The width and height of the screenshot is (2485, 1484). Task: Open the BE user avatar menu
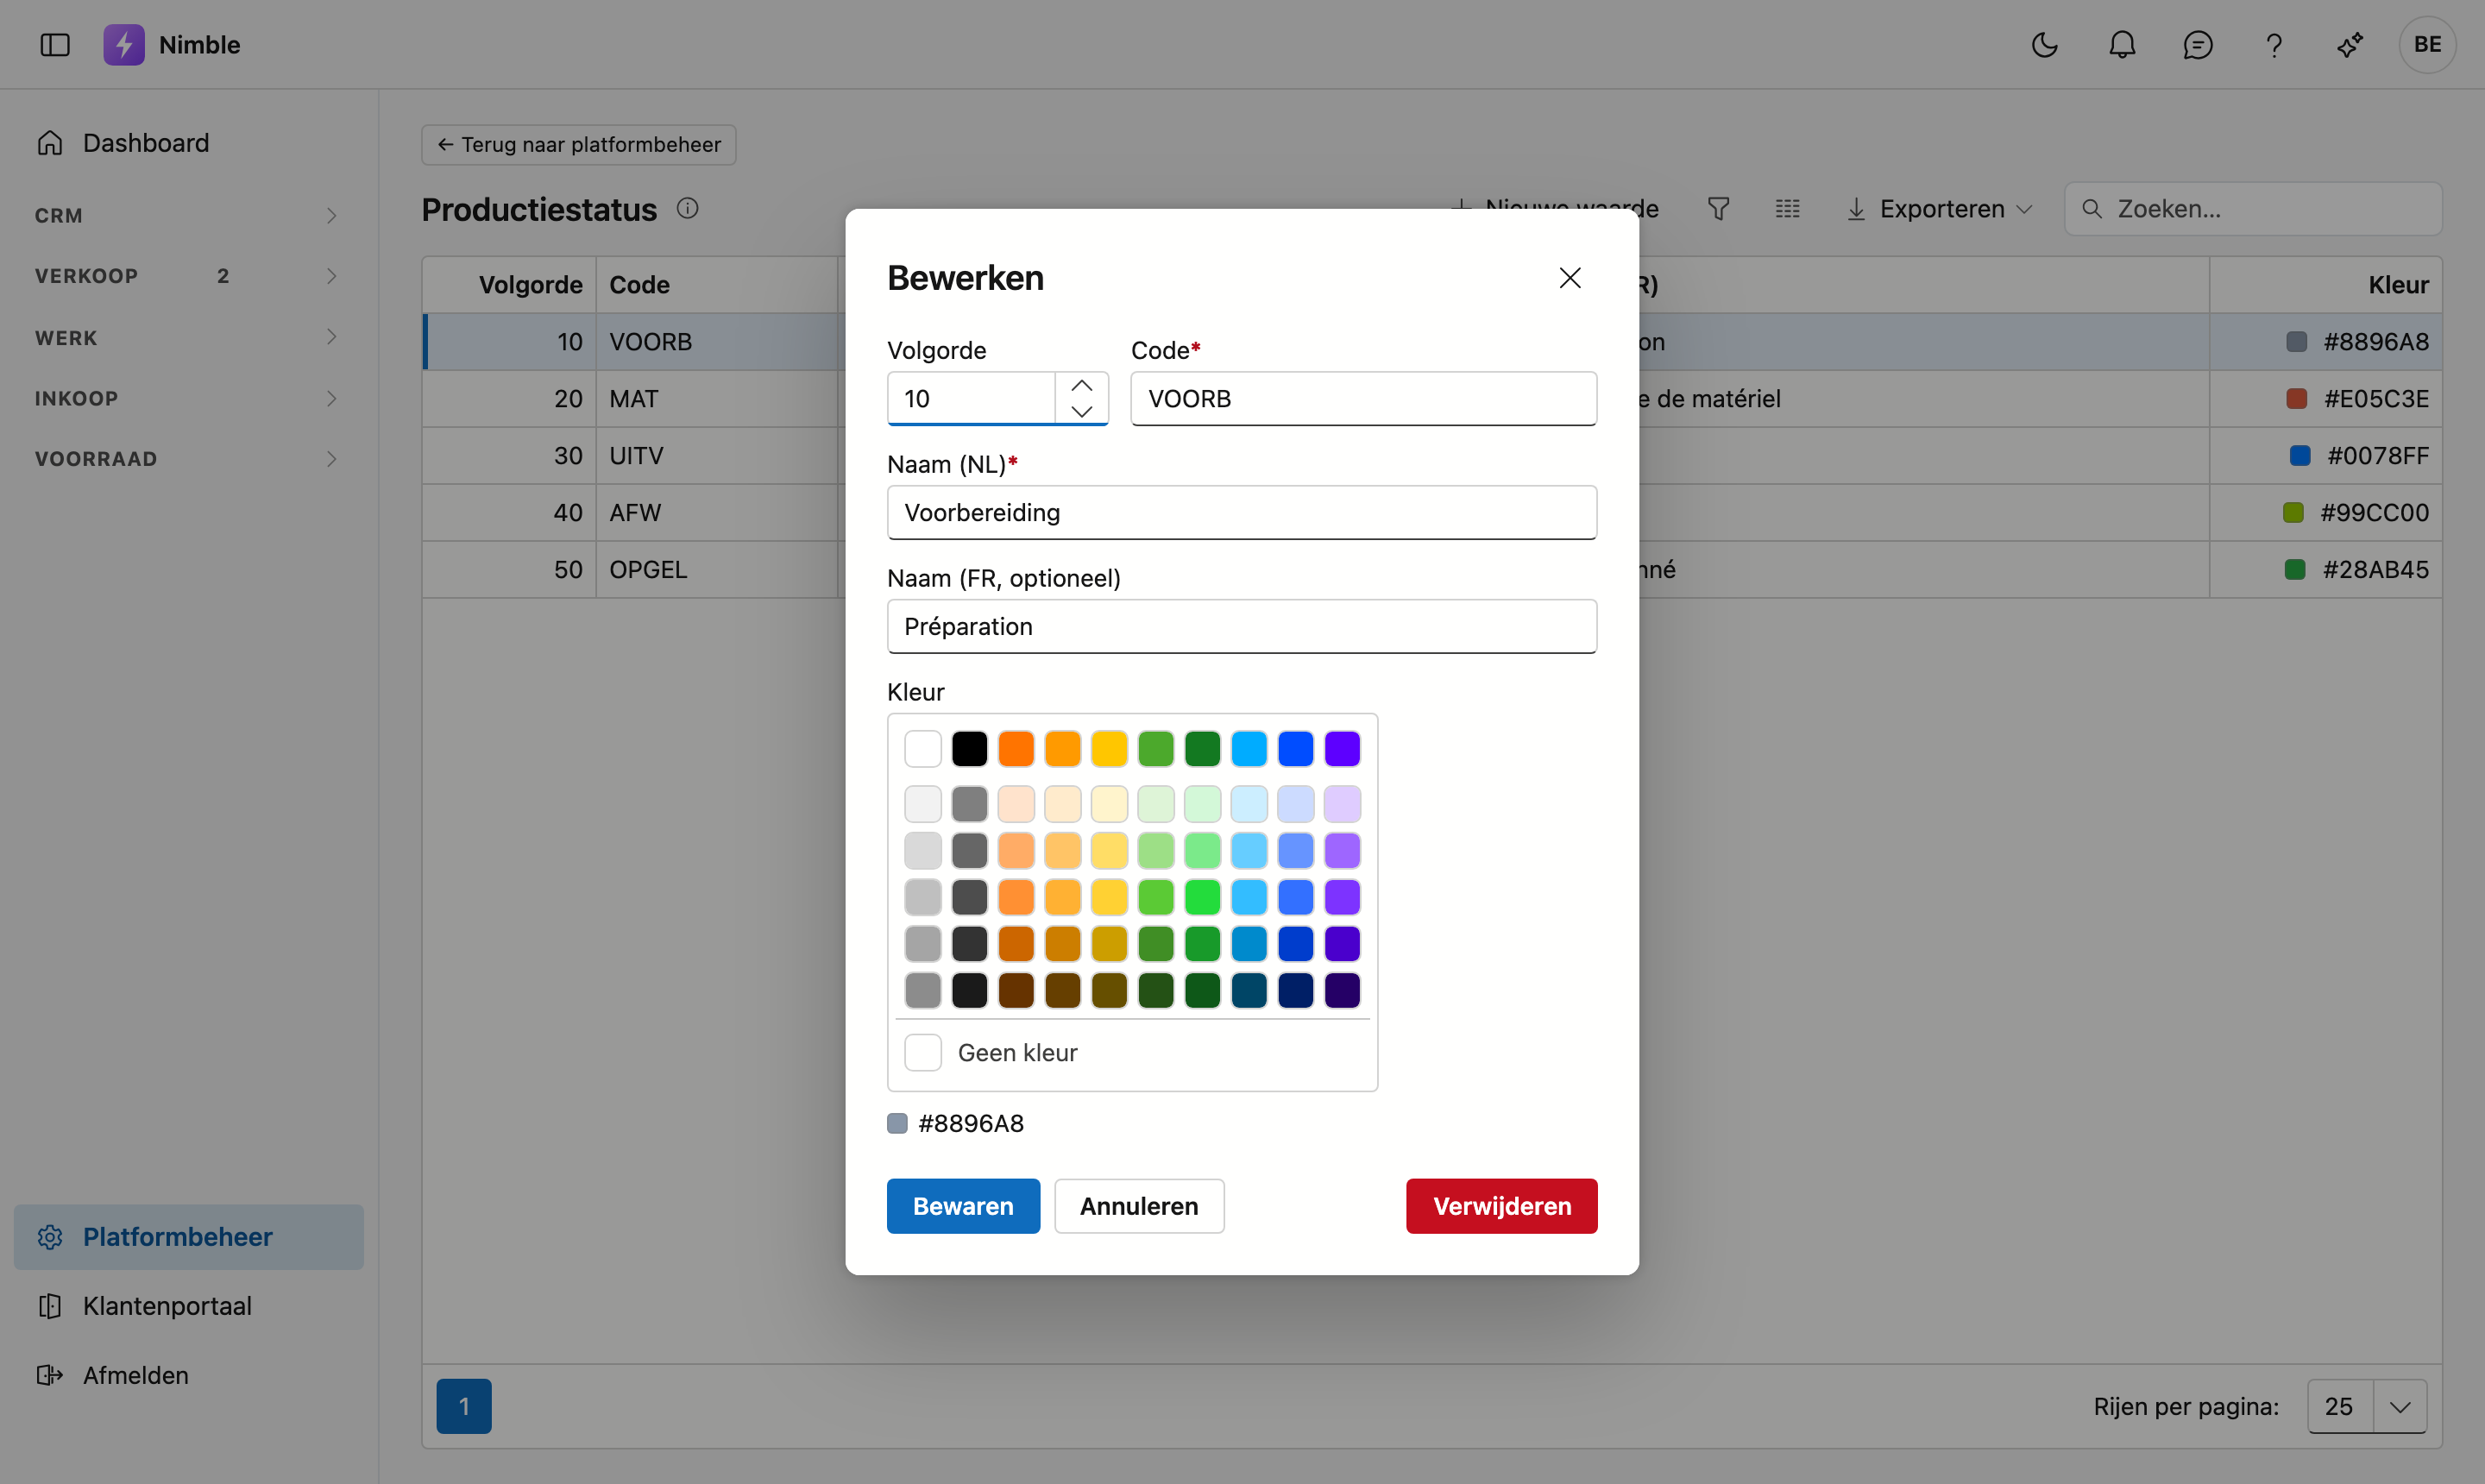tap(2427, 45)
